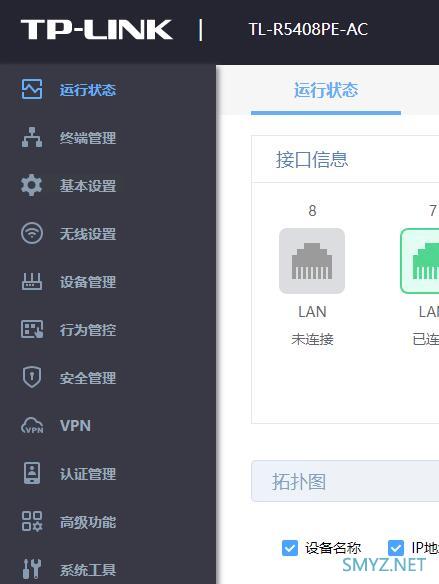Viewport: 439px width, 584px height.
Task: Click the 运行状态 chart icon in sidebar
Action: coord(32,89)
